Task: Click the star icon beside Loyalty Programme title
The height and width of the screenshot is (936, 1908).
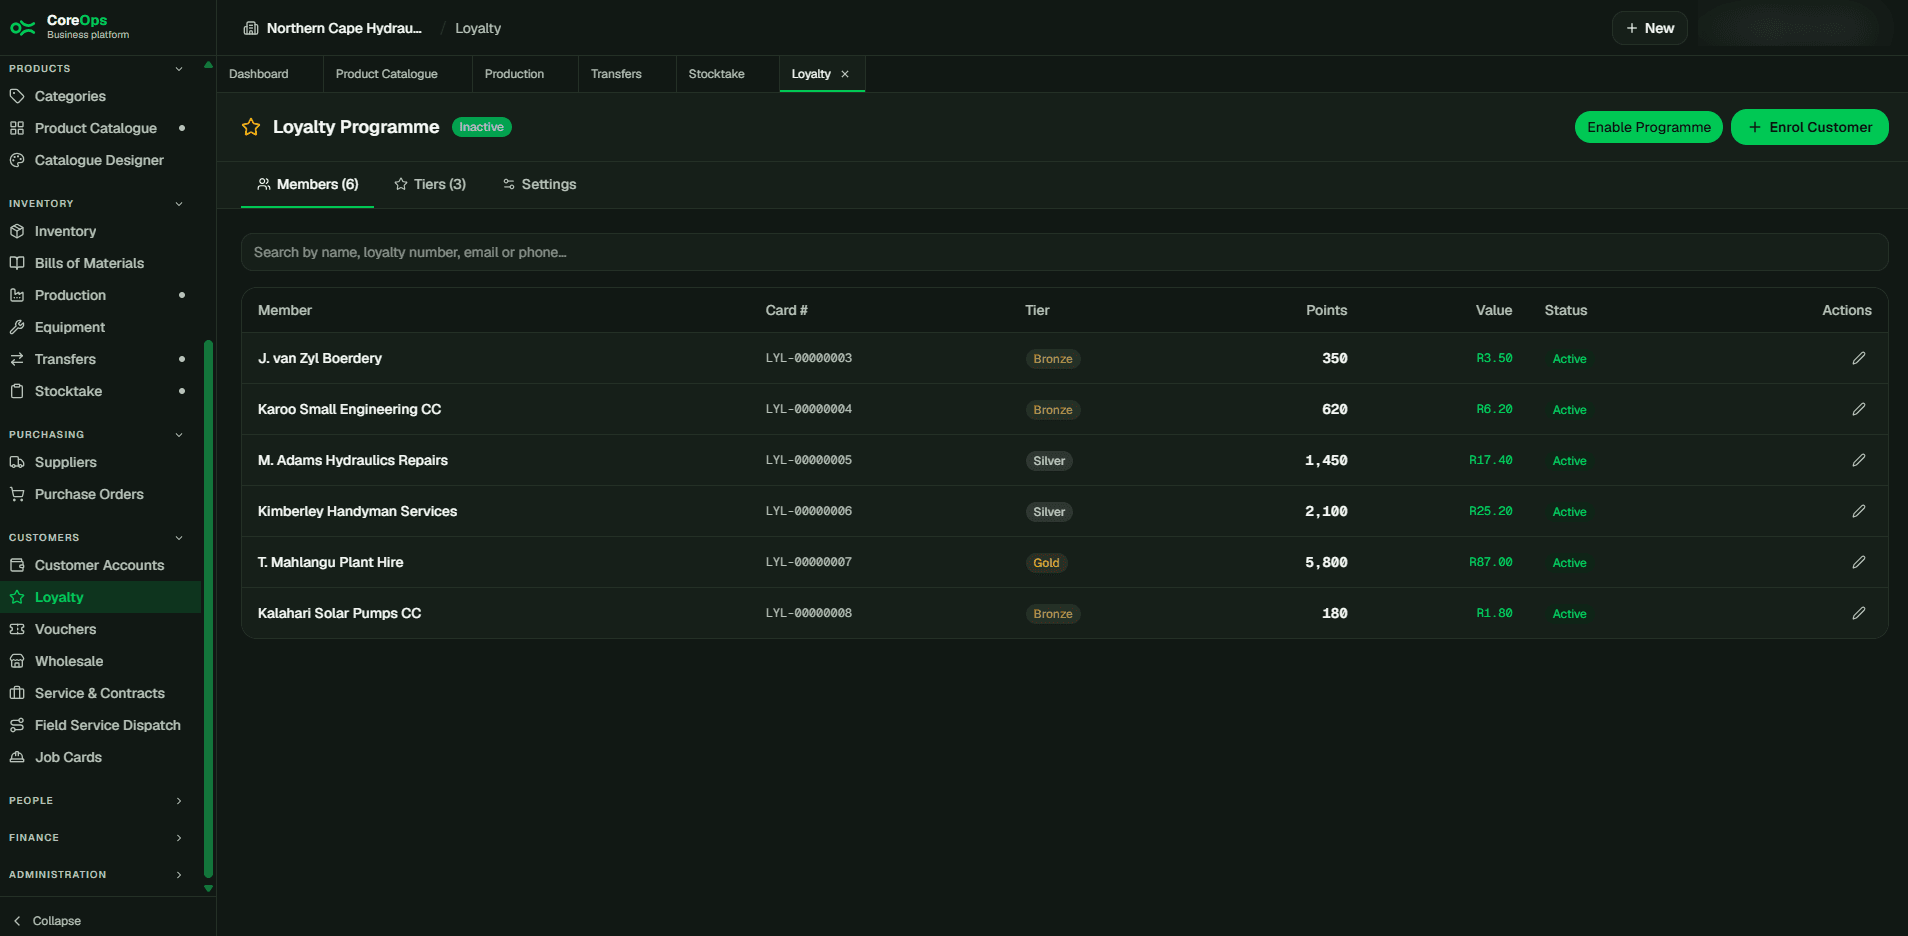Action: [251, 127]
